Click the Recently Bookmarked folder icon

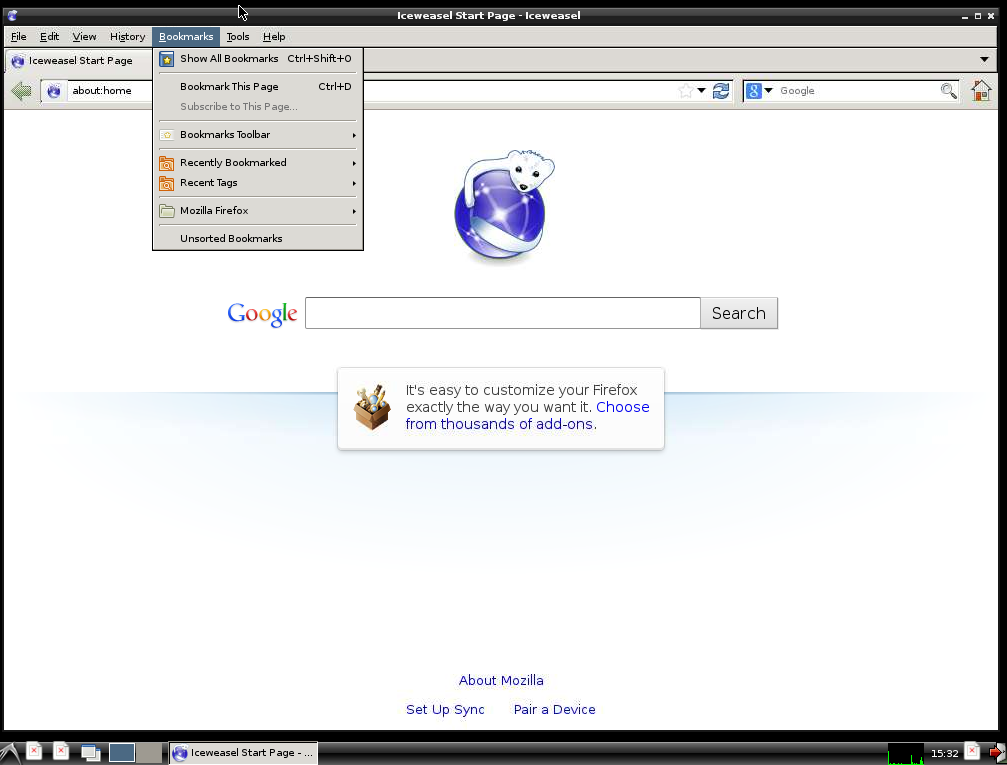[166, 163]
